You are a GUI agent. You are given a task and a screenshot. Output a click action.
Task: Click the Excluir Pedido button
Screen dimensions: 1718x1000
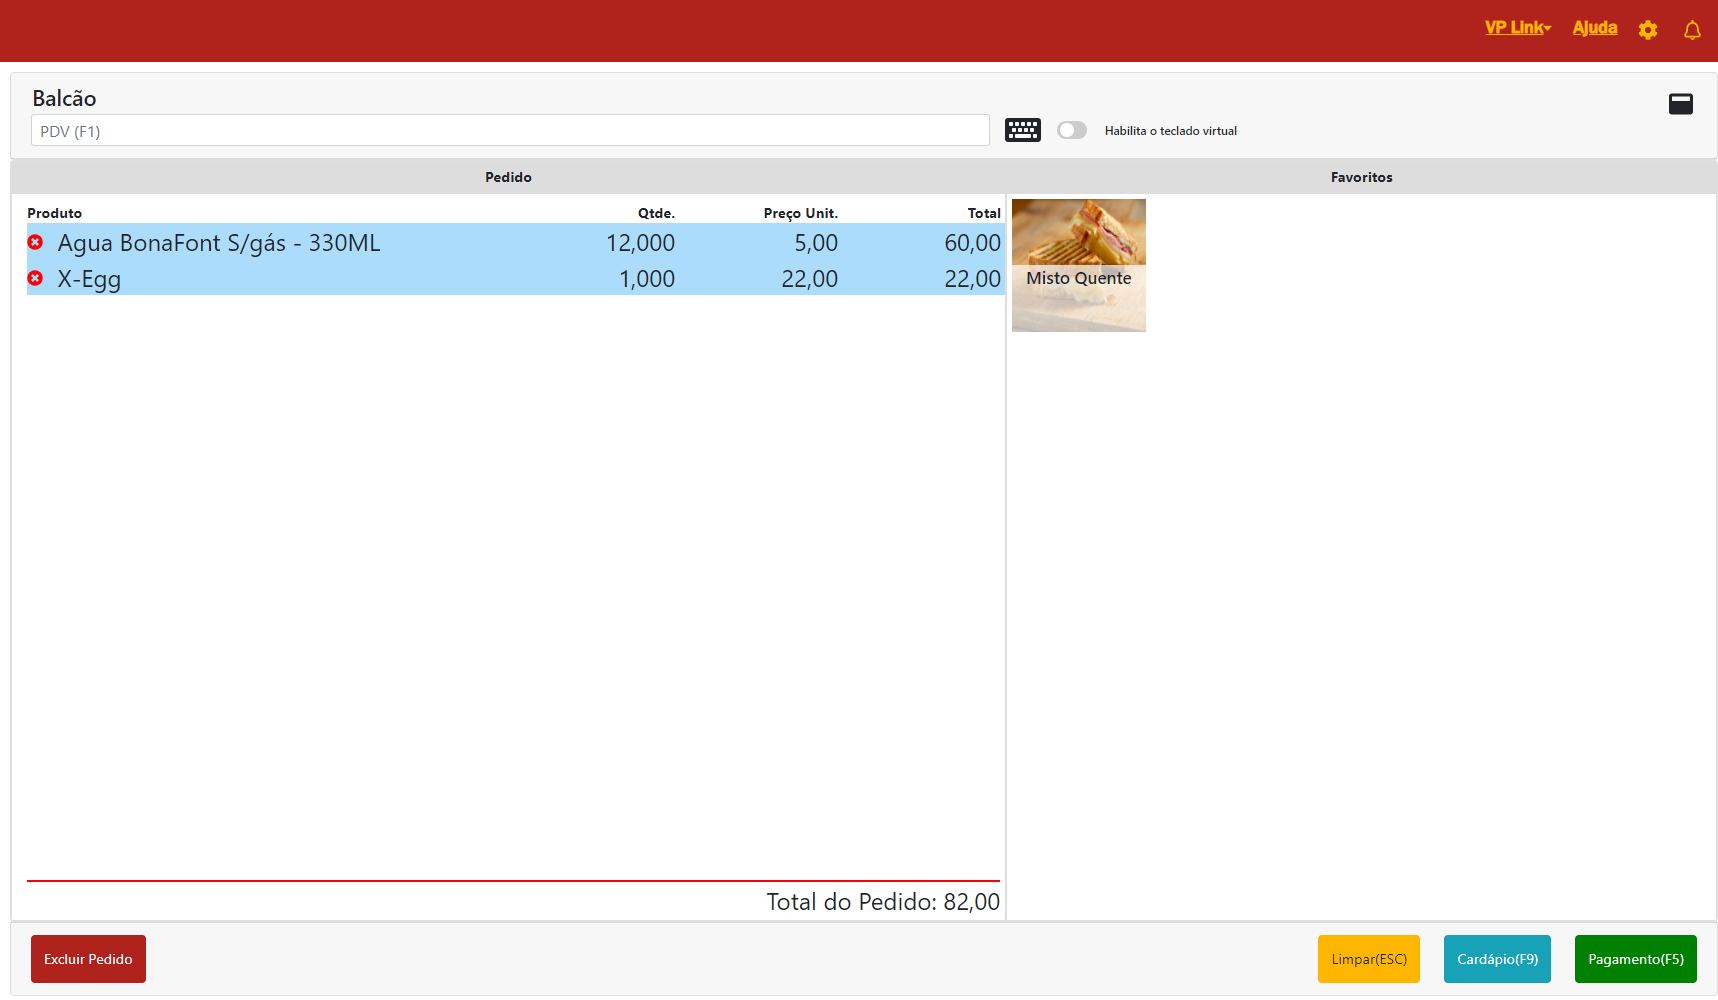88,959
